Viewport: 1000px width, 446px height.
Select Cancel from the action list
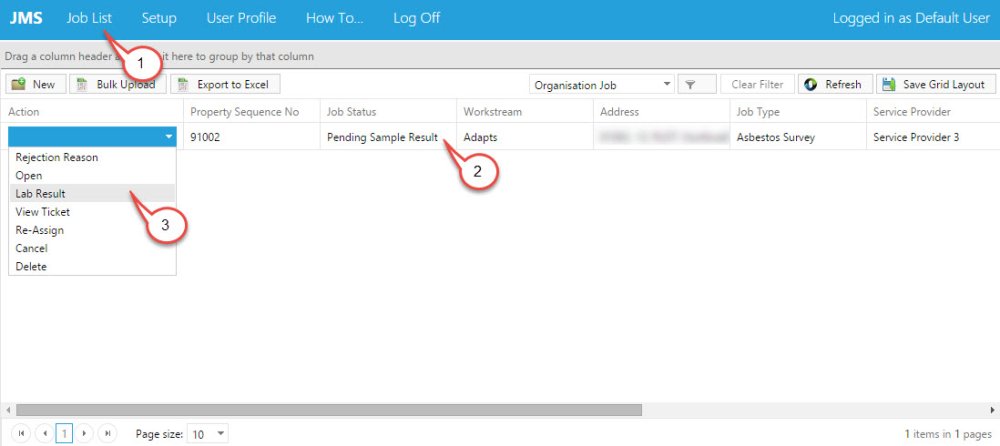coord(92,248)
